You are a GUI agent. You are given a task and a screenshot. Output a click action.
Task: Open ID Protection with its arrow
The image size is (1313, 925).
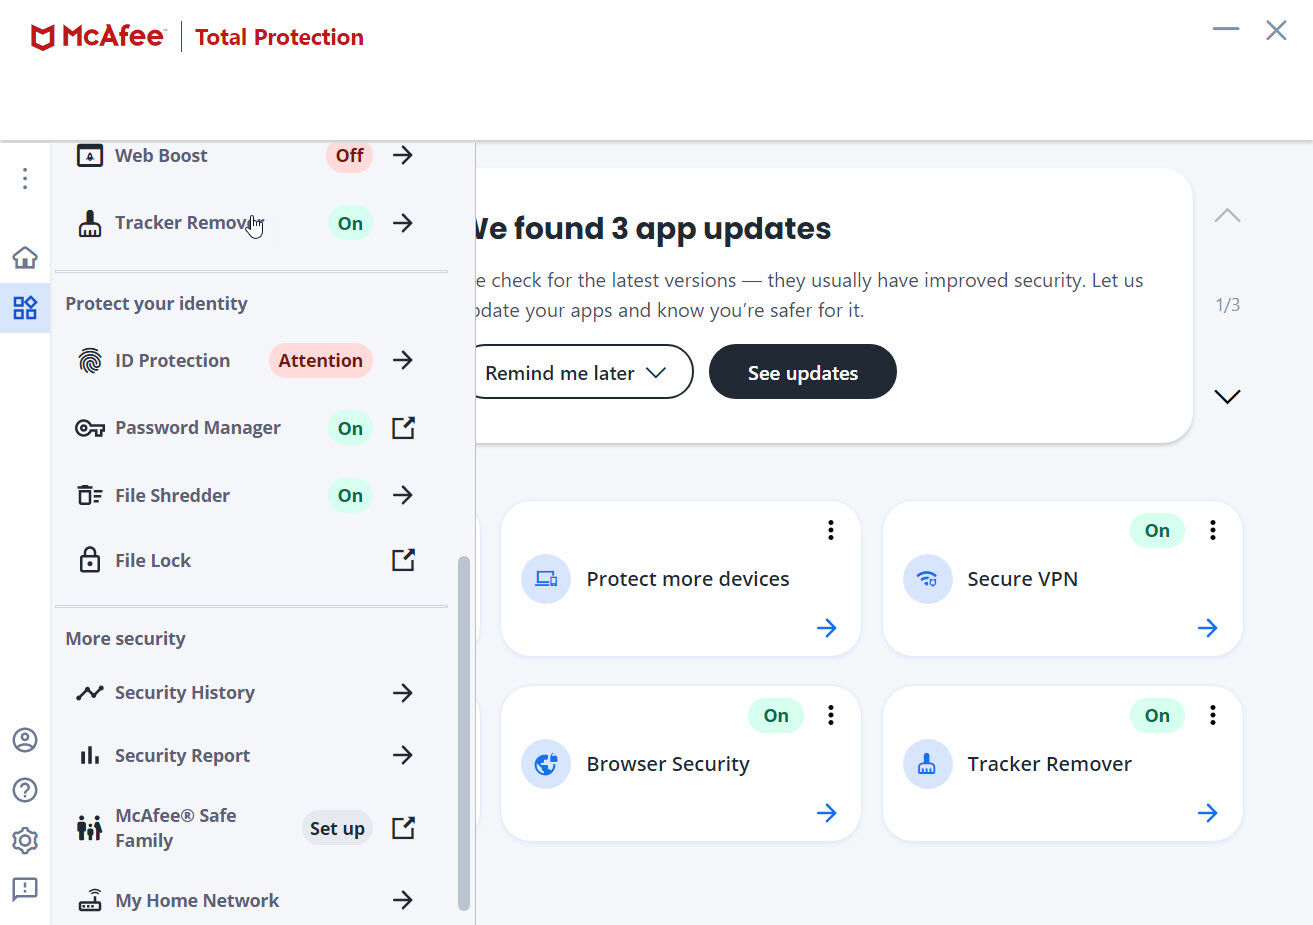pyautogui.click(x=403, y=361)
